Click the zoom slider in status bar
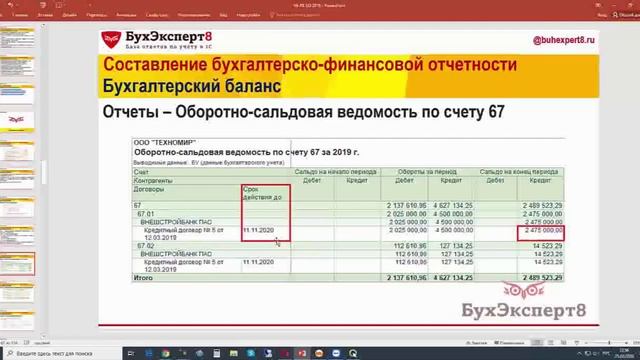 click(607, 343)
